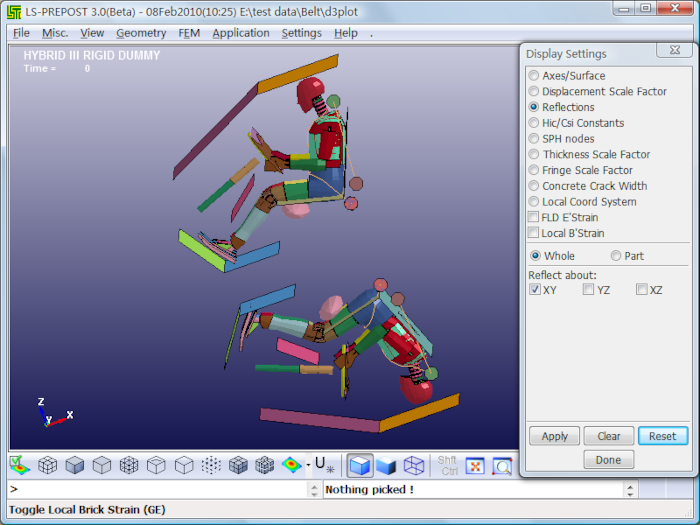Select the dotted point-cloud display icon
Screen dimensions: 700x525
211,465
